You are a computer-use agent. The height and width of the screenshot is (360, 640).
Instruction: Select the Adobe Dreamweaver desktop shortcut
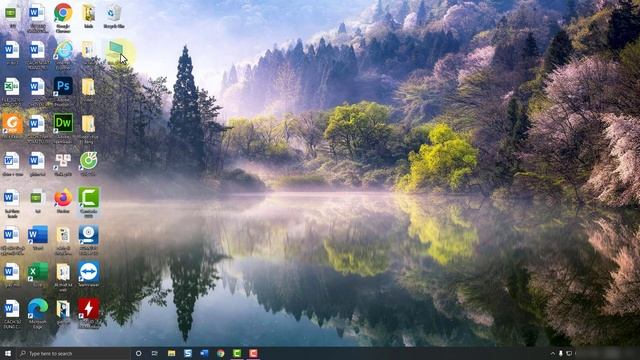point(63,123)
